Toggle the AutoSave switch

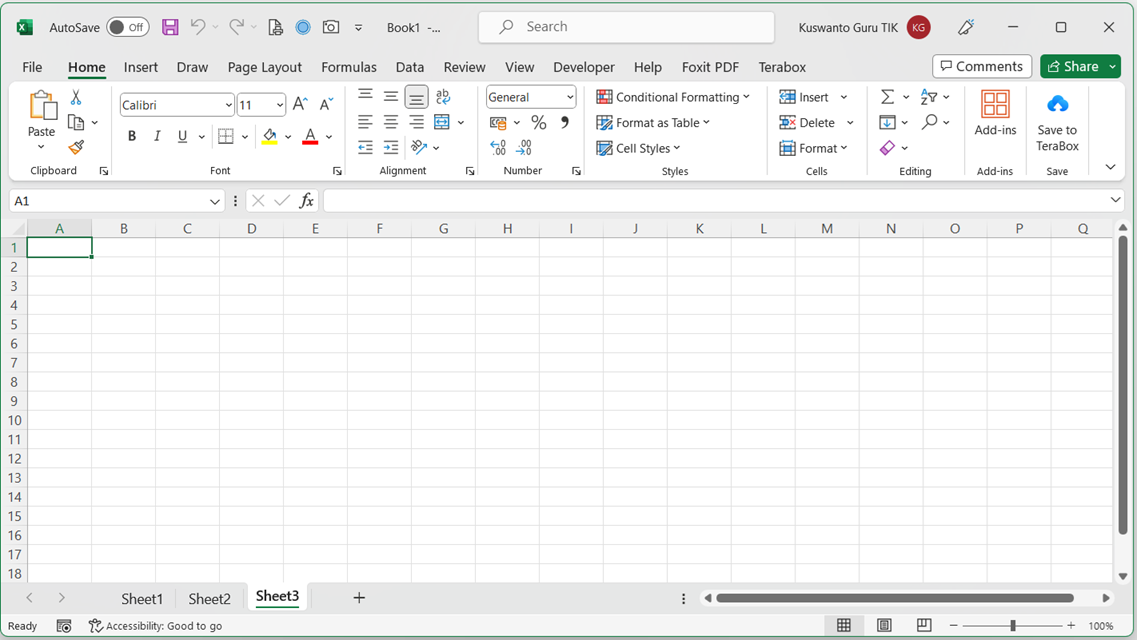pos(128,28)
